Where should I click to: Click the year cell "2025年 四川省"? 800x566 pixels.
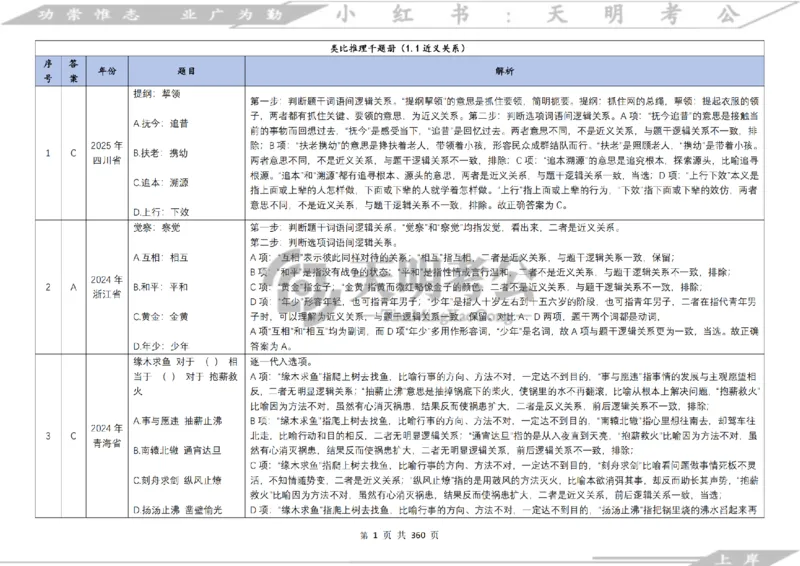coord(107,153)
